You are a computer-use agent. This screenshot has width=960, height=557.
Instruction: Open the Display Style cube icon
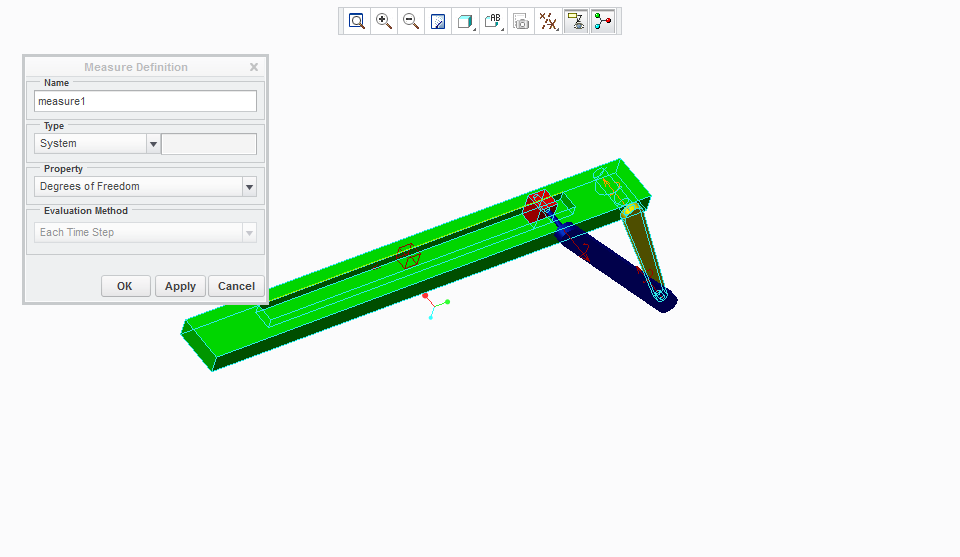tap(465, 21)
